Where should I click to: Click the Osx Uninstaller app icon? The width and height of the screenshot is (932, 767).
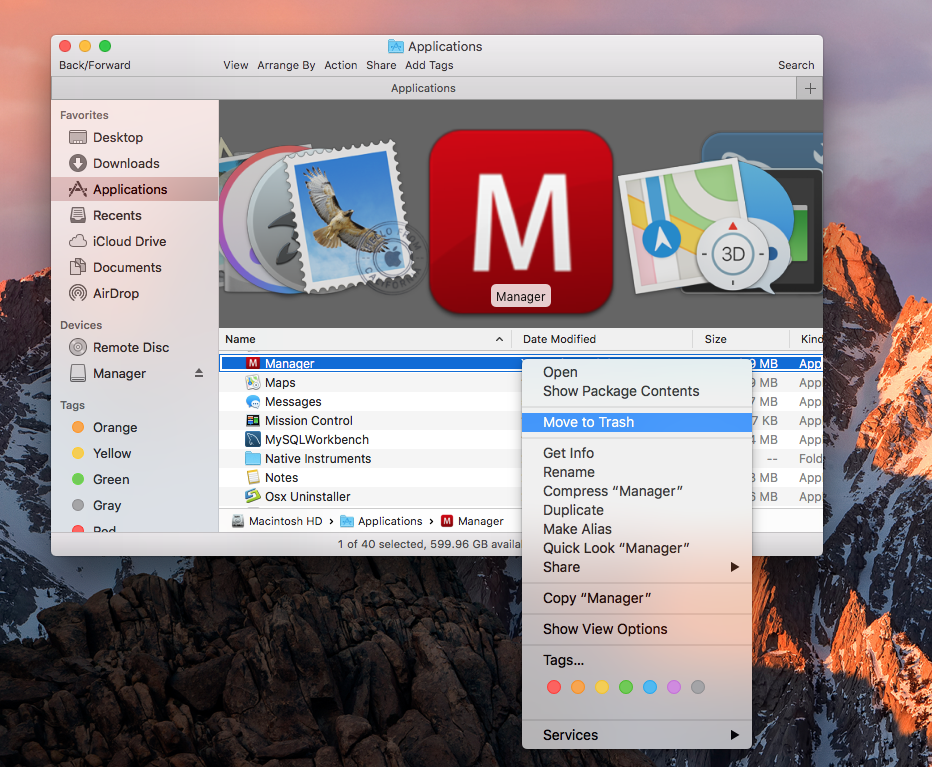253,497
